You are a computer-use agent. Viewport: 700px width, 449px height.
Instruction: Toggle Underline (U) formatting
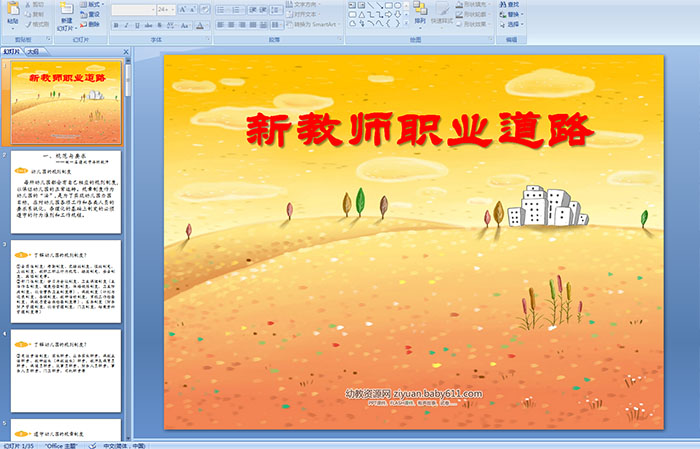click(x=137, y=25)
